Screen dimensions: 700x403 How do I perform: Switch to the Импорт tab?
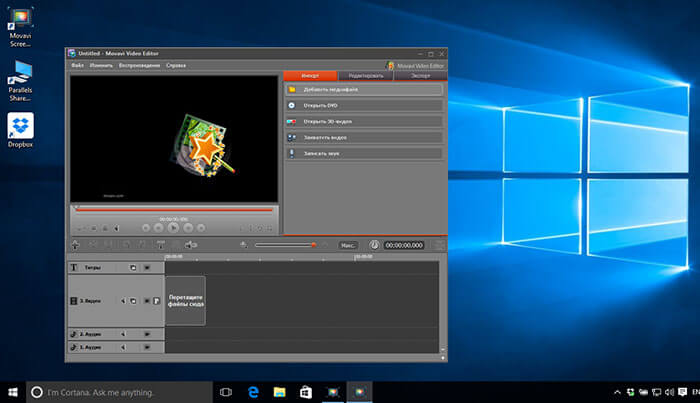(310, 75)
